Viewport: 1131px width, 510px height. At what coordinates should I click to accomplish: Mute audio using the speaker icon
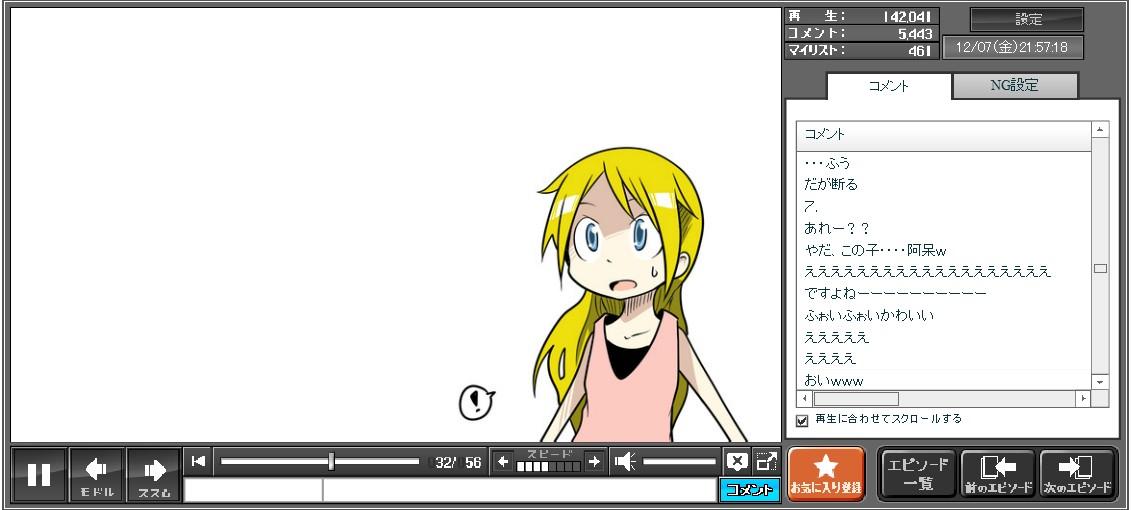[x=625, y=461]
